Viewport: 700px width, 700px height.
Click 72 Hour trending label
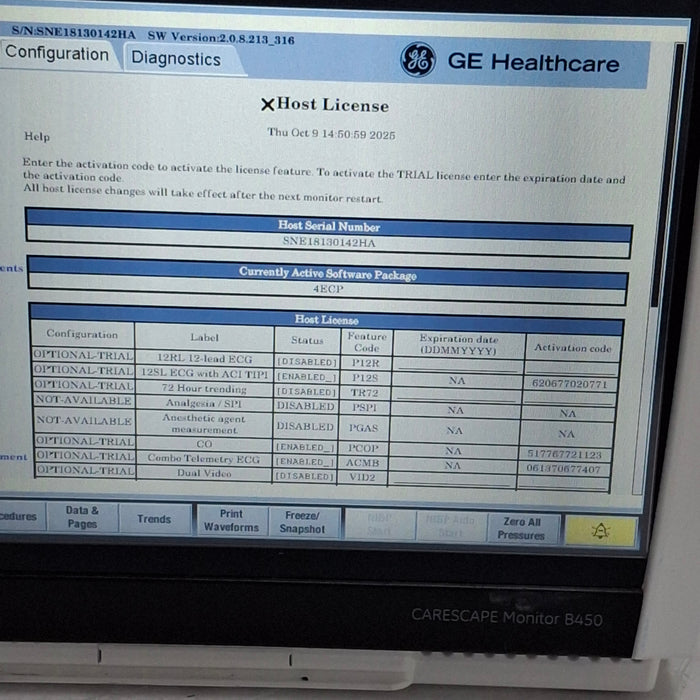(204, 389)
